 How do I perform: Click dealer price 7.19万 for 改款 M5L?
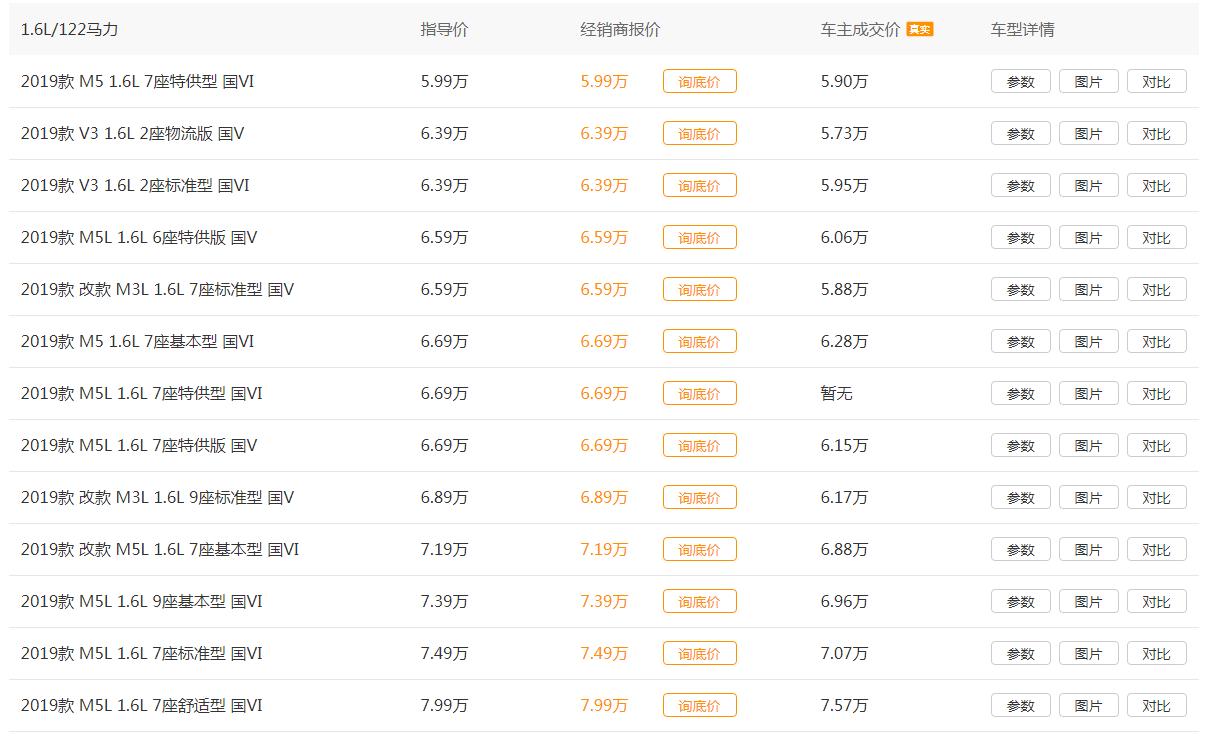tap(604, 550)
